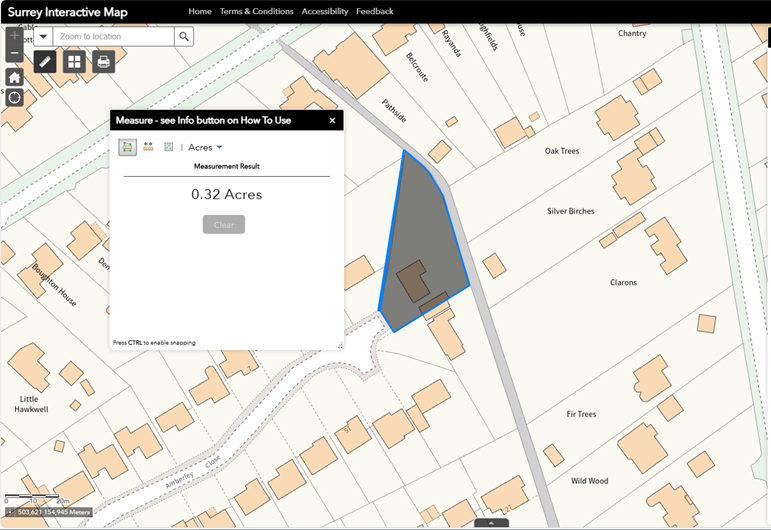Viewport: 771px width, 530px height.
Task: Select the Area measurement mode
Action: [128, 147]
